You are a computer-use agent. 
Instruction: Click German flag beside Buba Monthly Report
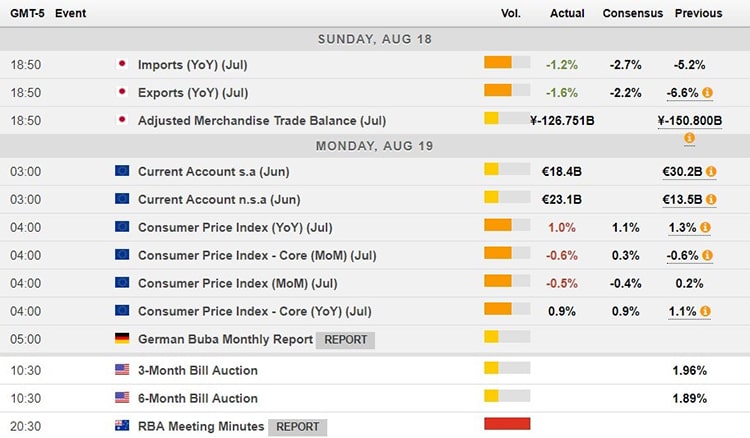click(x=123, y=339)
